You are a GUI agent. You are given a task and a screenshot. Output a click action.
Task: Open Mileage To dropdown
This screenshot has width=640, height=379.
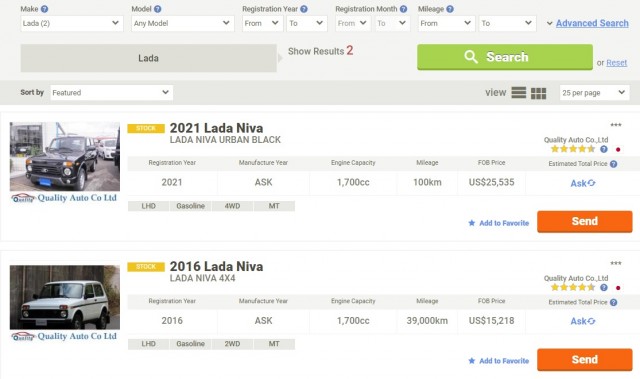click(x=507, y=23)
